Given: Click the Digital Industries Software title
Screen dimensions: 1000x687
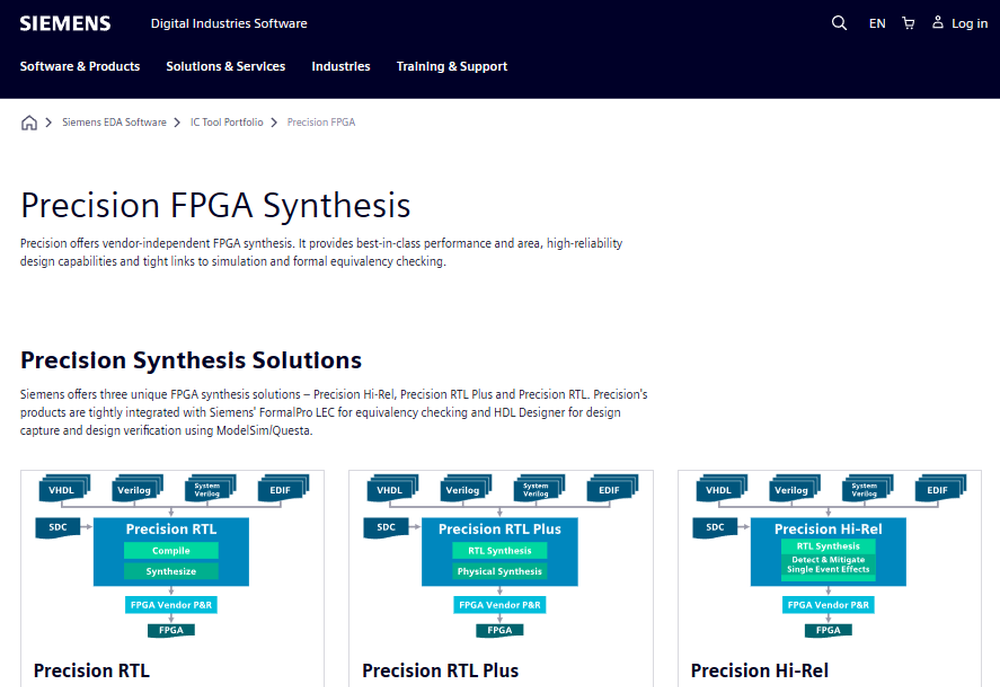Looking at the screenshot, I should pos(229,24).
